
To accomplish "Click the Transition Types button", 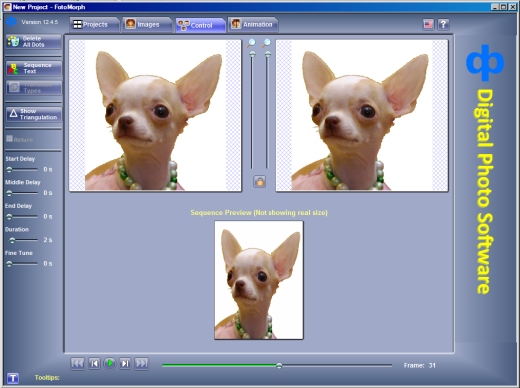I will tap(33, 88).
